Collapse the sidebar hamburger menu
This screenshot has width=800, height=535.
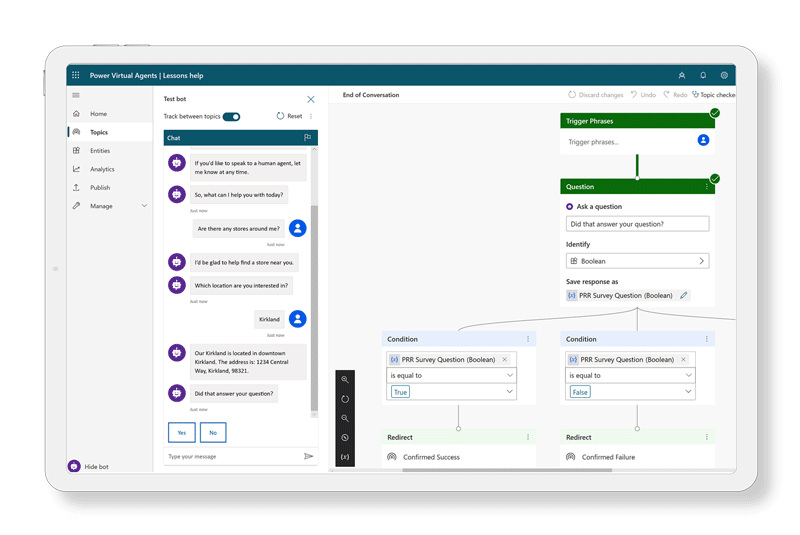point(76,95)
